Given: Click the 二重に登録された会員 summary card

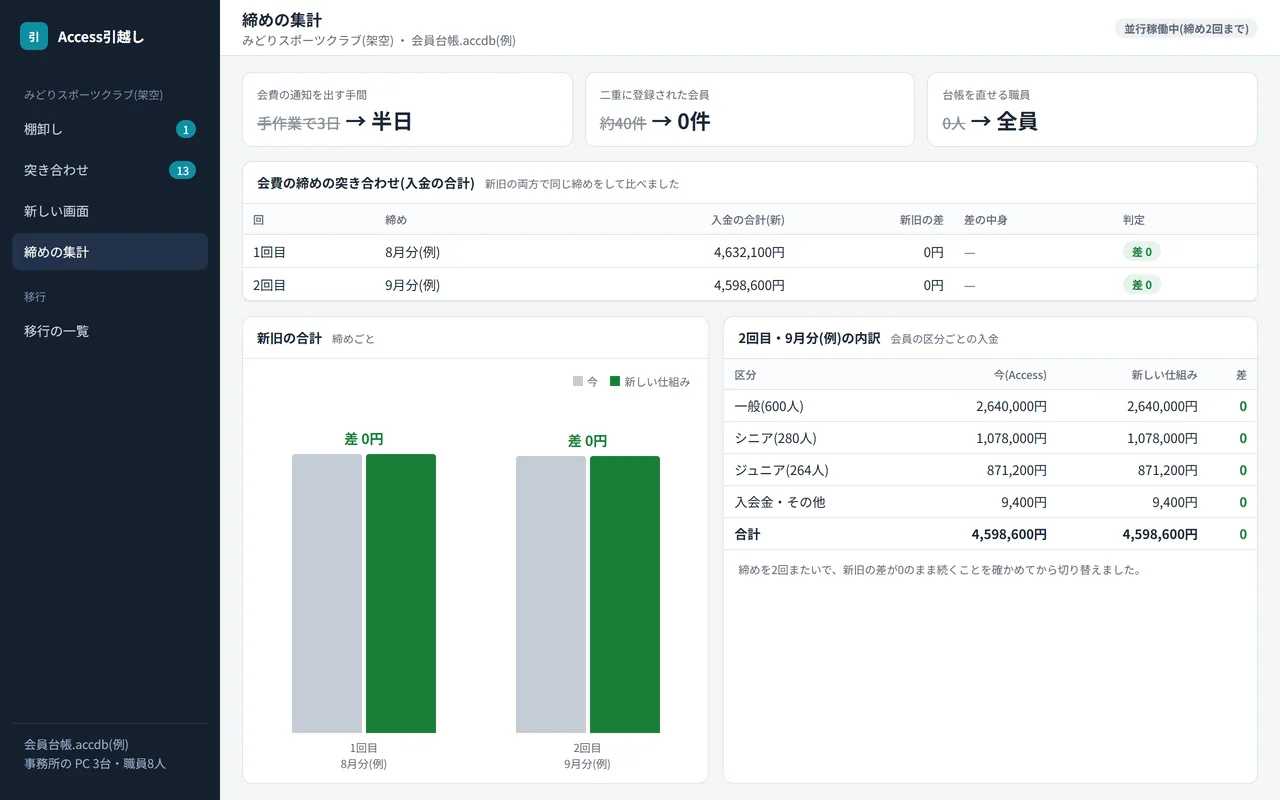Looking at the screenshot, I should 750,109.
